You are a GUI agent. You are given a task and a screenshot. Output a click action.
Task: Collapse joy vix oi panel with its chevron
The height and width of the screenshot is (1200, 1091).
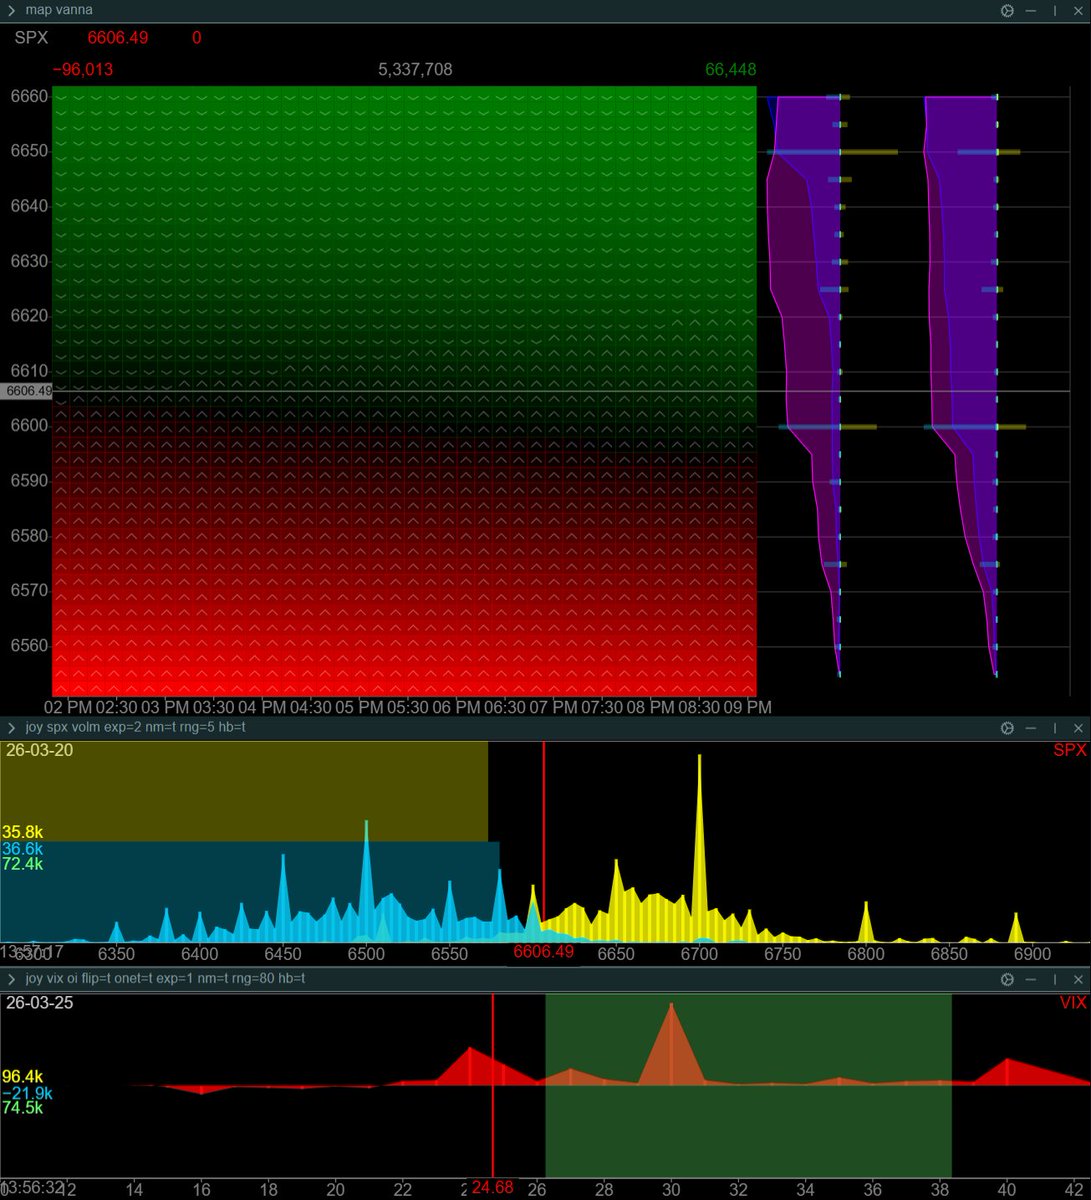tap(11, 979)
